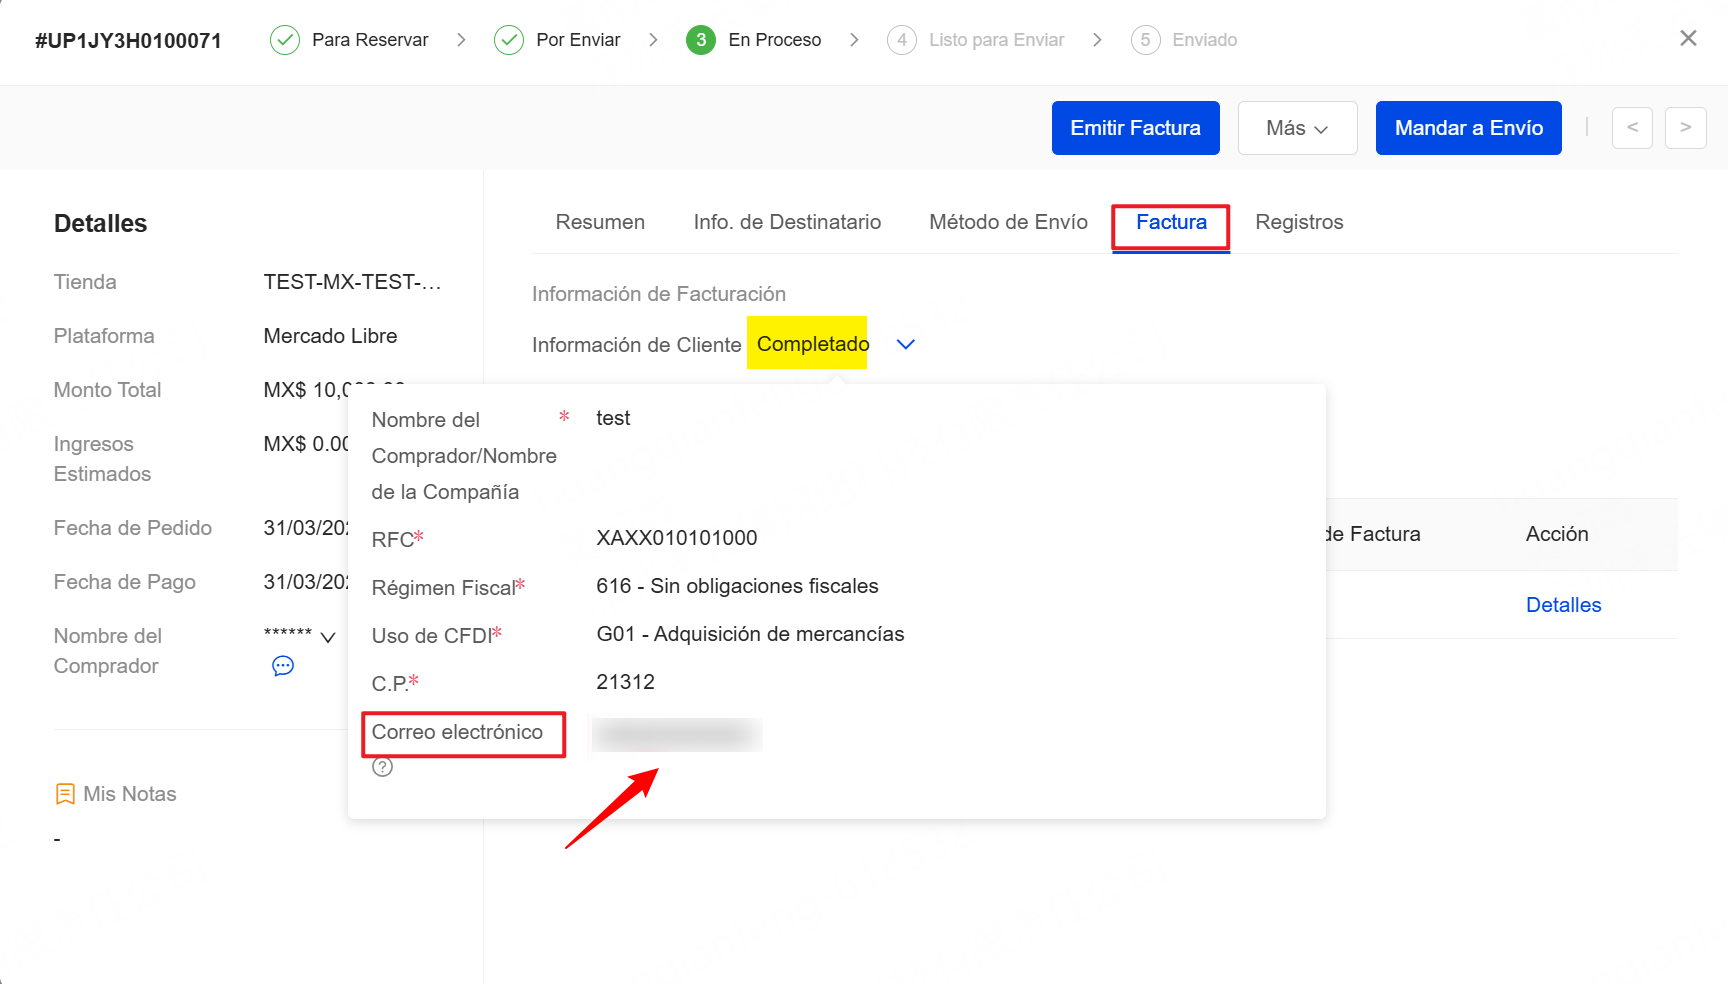This screenshot has height=984, width=1728.
Task: Expand the masked Nombre del Comprador chevron
Action: pos(328,637)
